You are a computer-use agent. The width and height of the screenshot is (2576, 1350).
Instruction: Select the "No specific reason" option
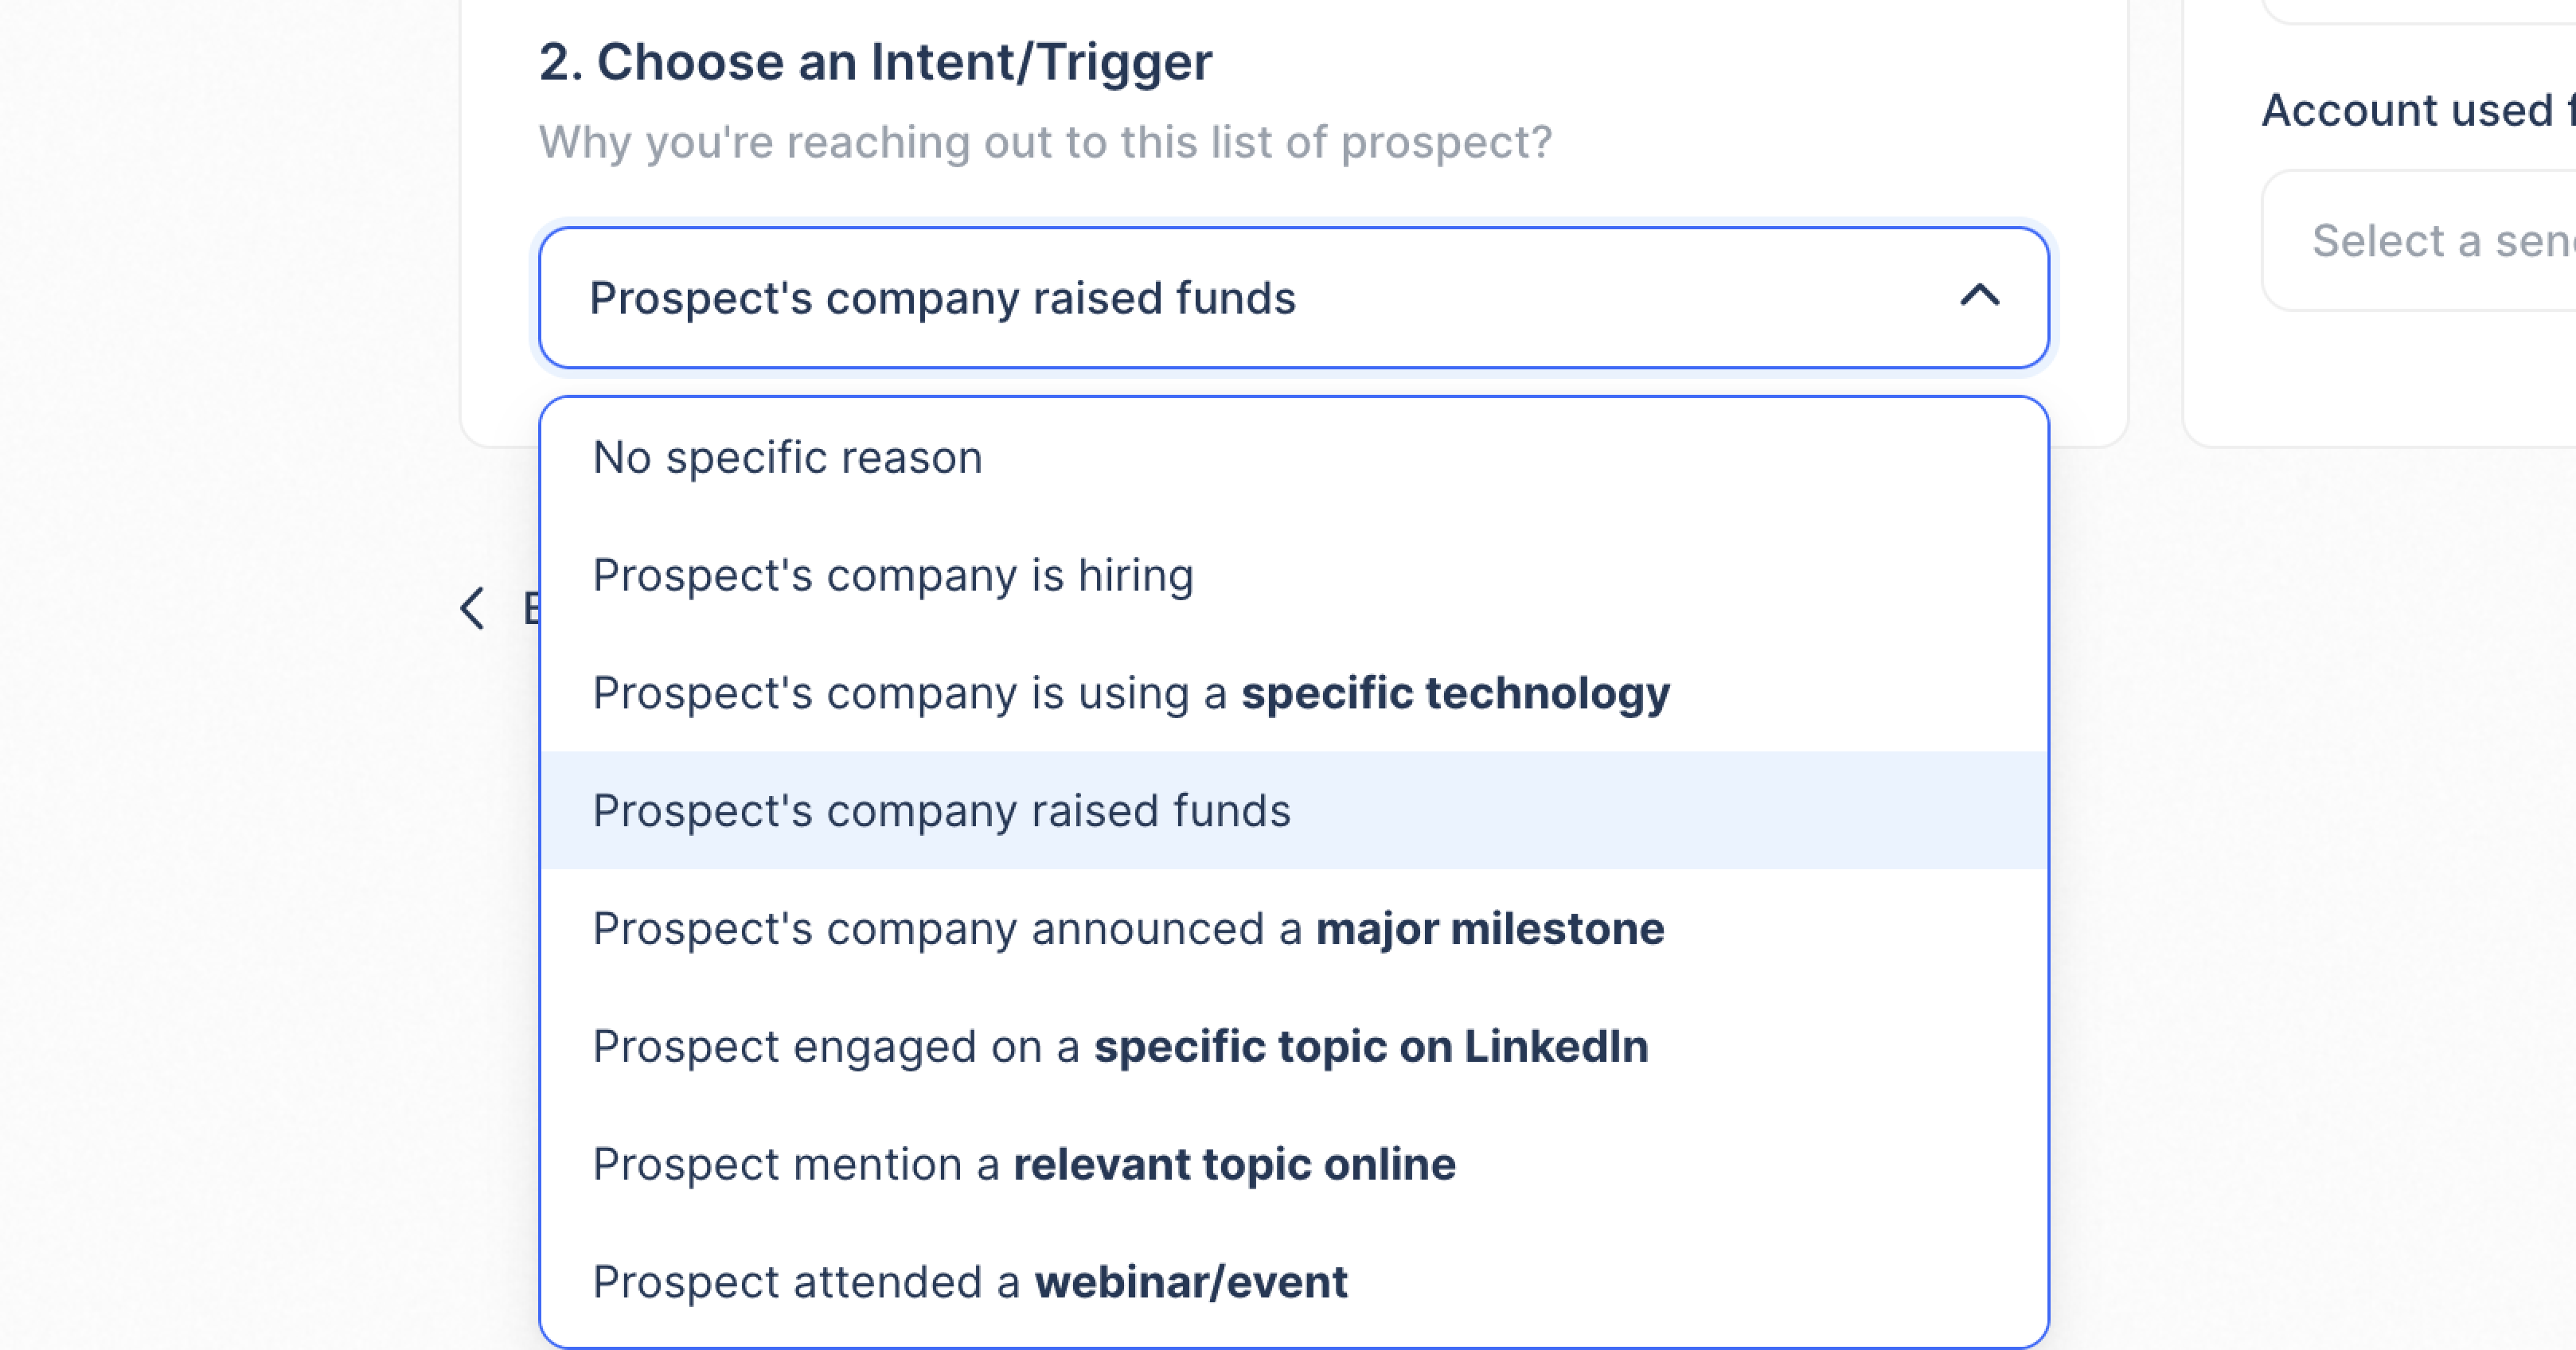pyautogui.click(x=788, y=458)
